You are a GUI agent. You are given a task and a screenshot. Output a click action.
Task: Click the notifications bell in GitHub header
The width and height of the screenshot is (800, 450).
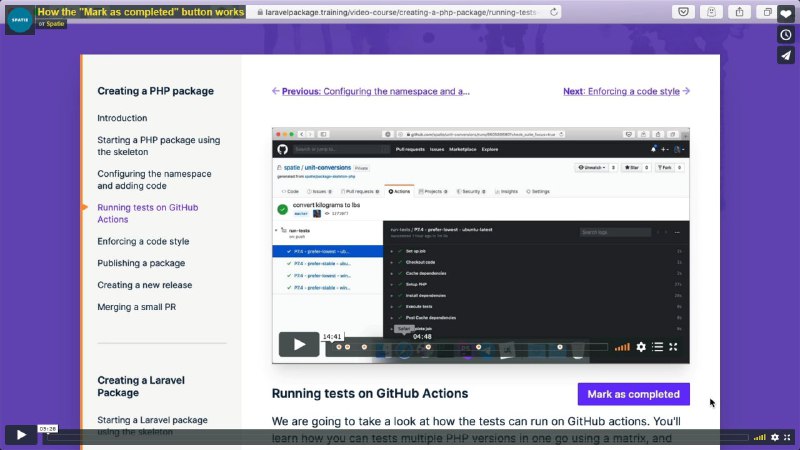(x=653, y=149)
